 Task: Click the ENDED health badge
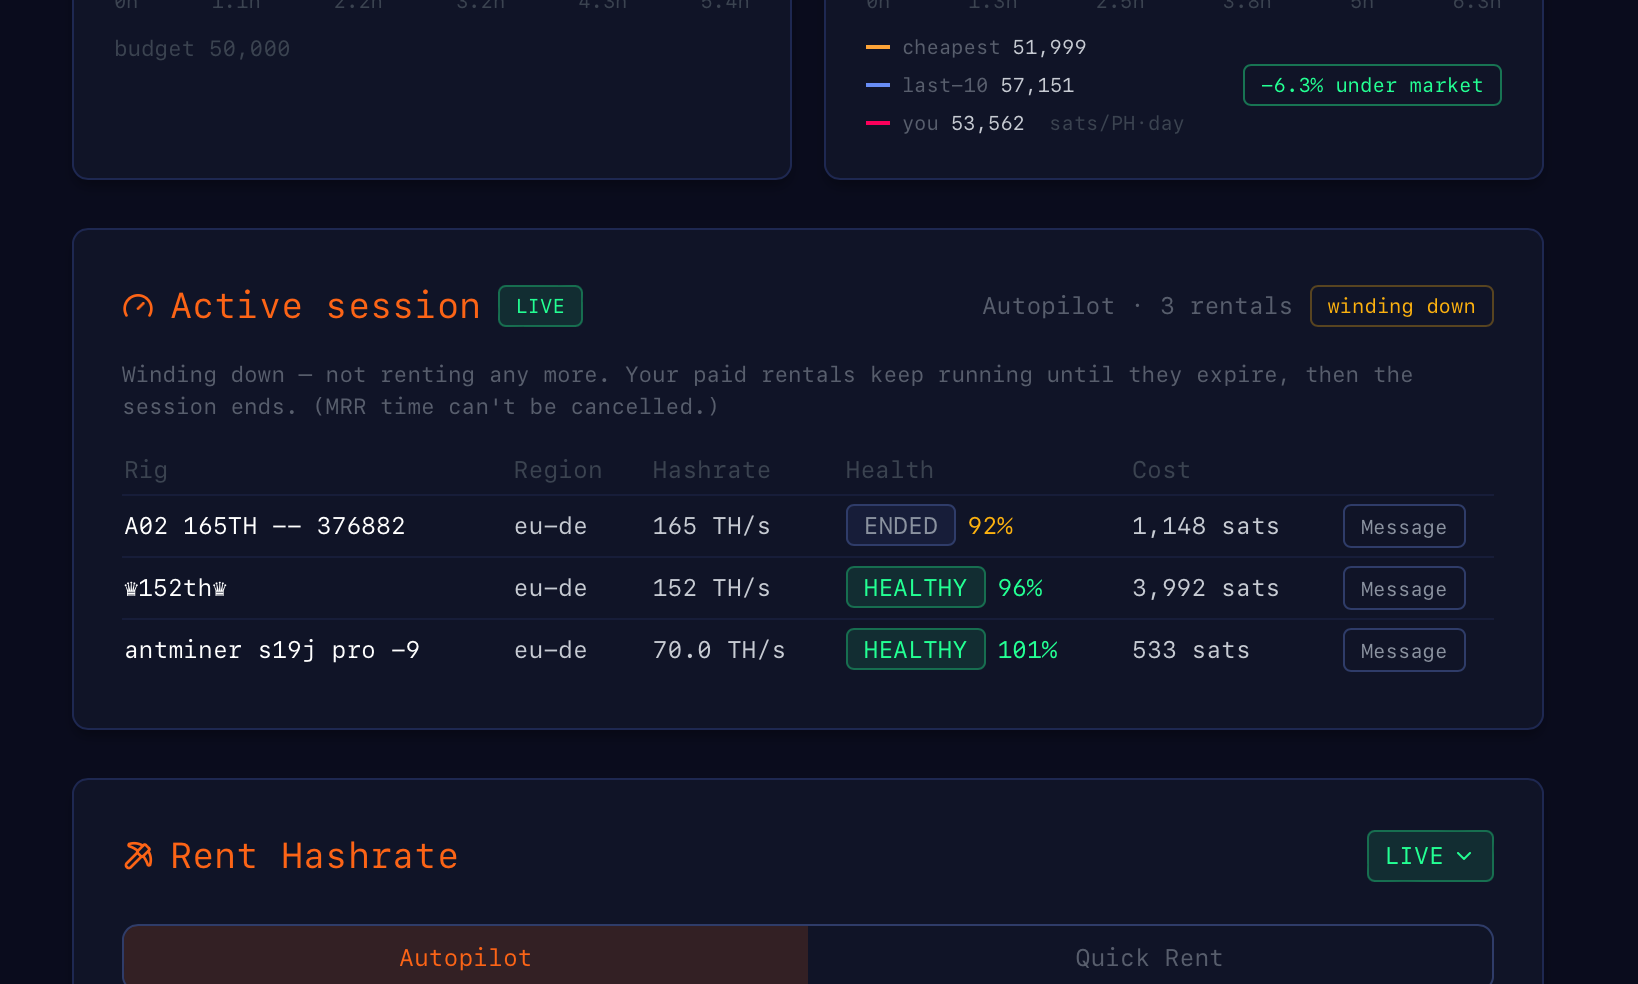901,526
